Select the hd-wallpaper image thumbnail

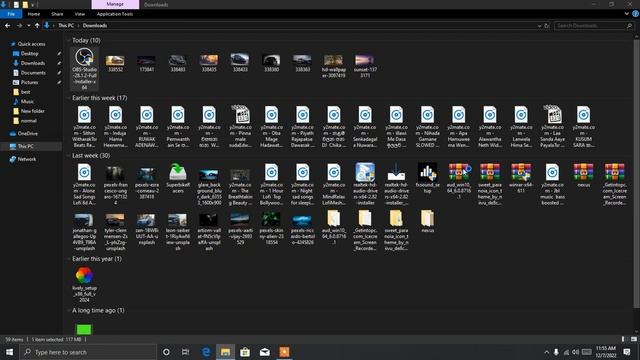333,66
